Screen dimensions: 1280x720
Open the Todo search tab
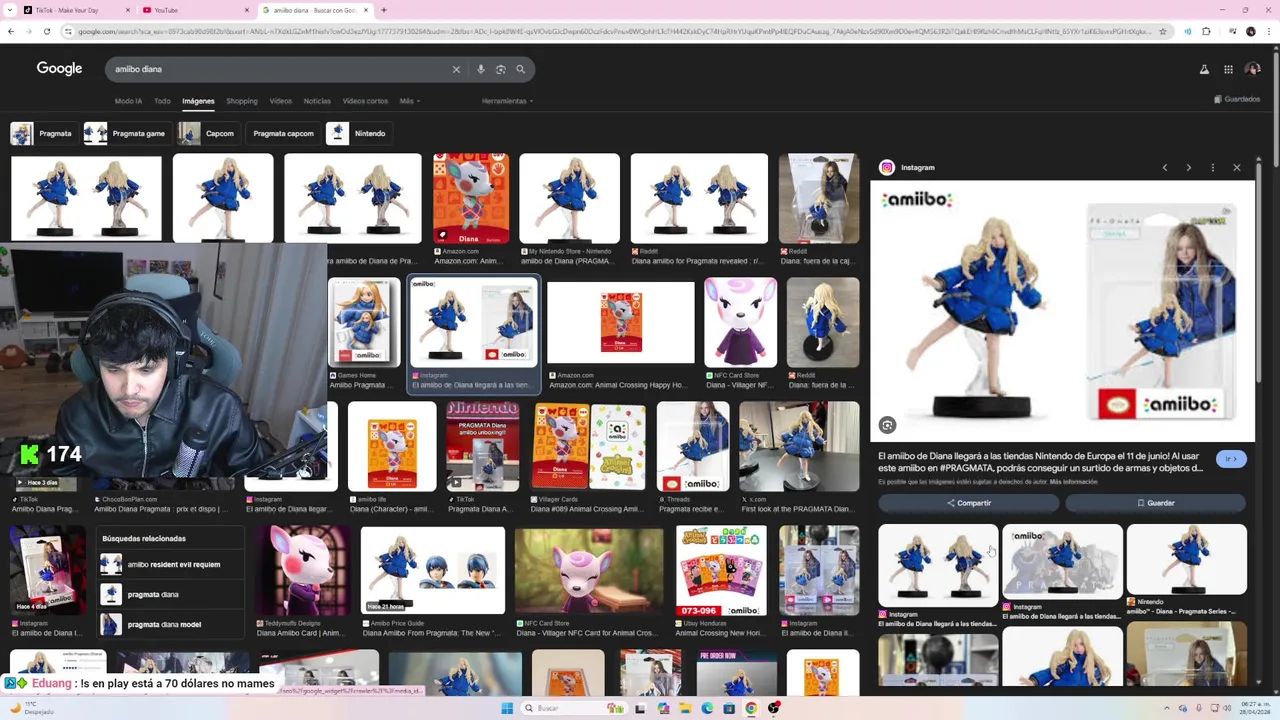(x=162, y=101)
